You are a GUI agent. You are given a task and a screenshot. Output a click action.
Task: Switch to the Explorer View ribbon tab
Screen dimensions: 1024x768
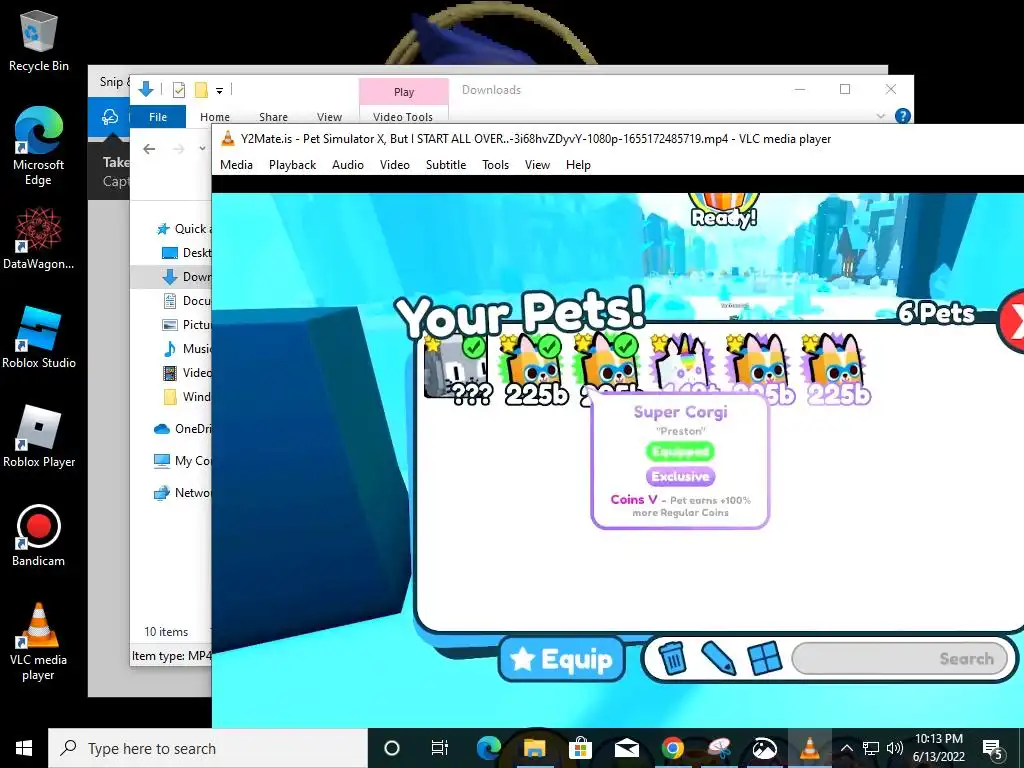(329, 117)
